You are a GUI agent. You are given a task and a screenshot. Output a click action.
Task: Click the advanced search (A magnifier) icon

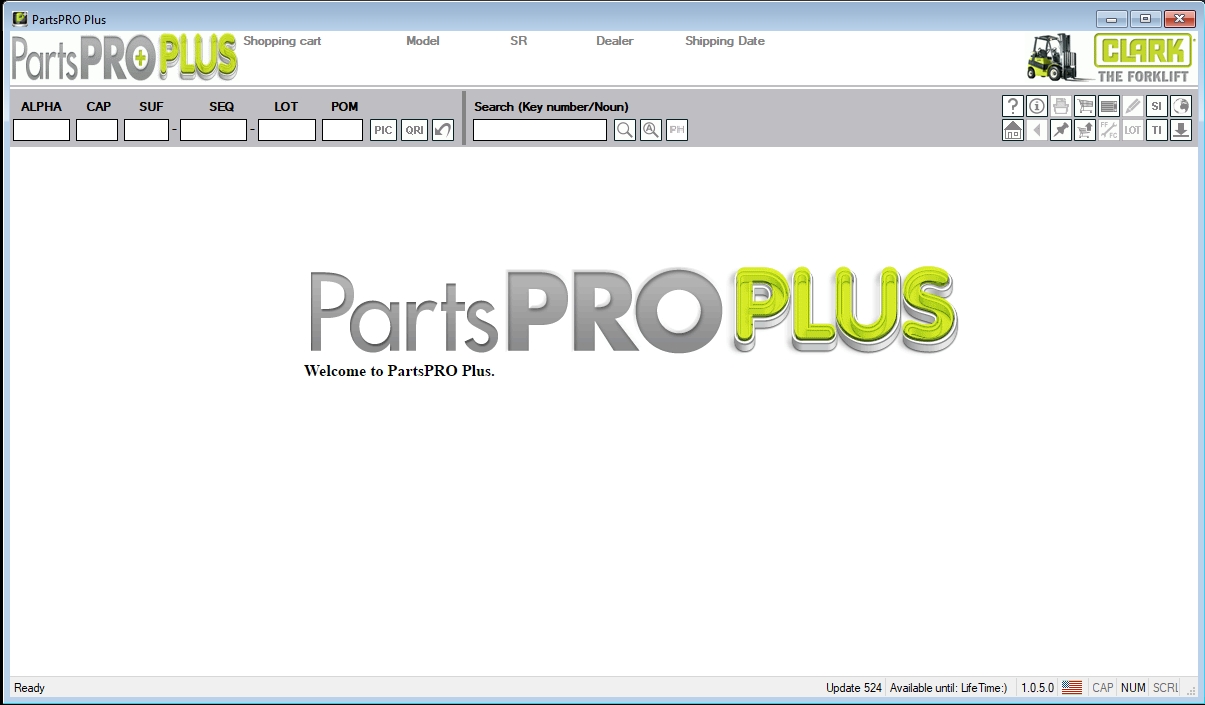(650, 130)
